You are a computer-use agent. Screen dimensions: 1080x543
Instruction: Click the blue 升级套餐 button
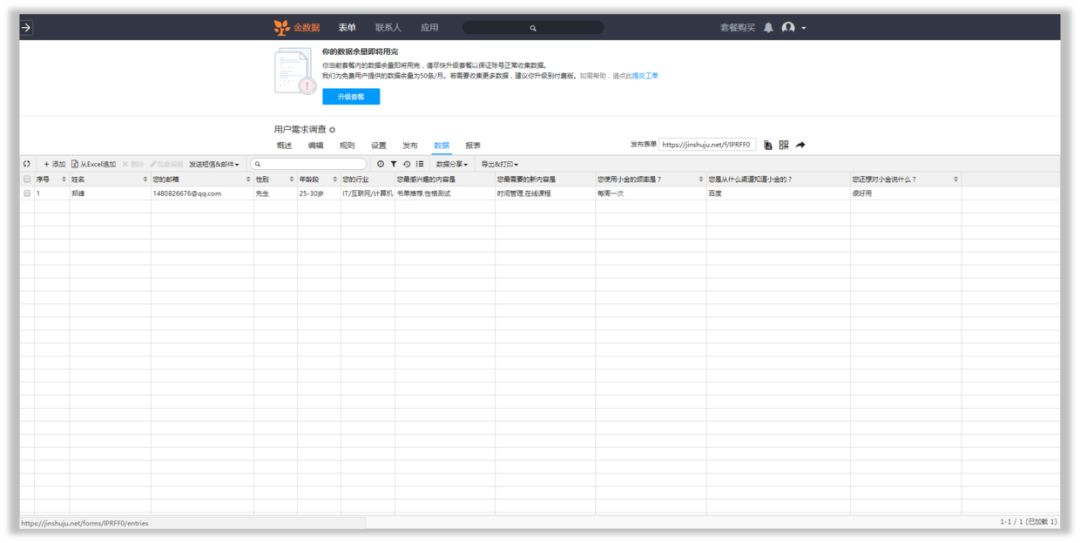(351, 96)
